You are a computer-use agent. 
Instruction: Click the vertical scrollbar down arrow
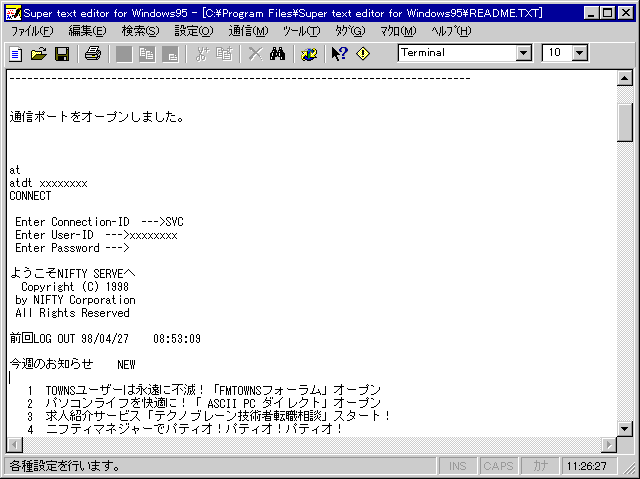pyautogui.click(x=624, y=428)
